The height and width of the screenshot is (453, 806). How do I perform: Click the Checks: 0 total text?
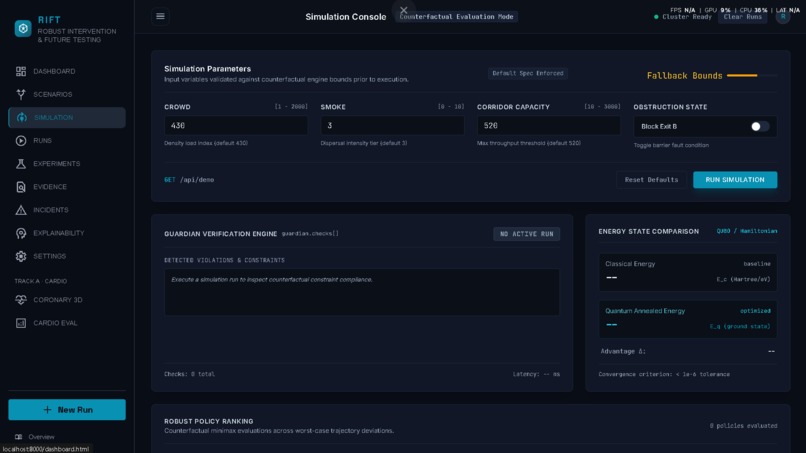coord(189,374)
